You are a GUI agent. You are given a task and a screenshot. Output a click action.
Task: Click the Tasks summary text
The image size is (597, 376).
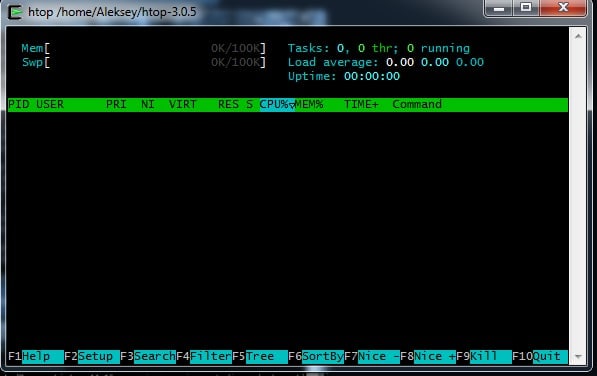379,48
